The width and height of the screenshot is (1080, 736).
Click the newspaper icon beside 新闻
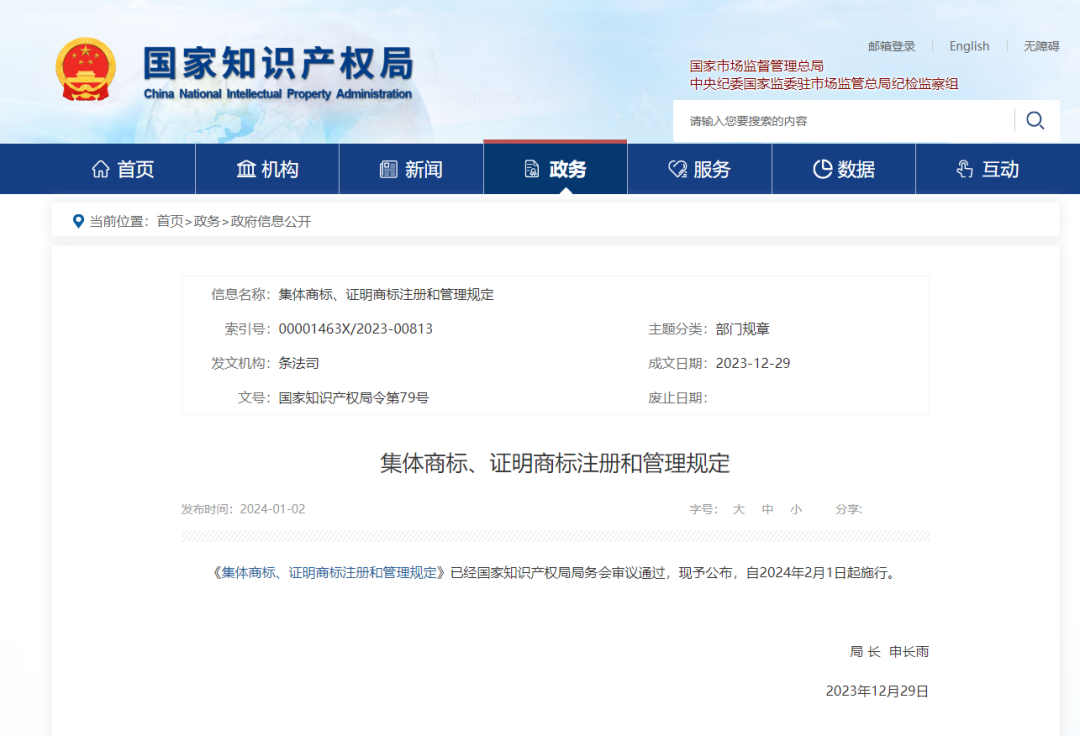tap(389, 169)
